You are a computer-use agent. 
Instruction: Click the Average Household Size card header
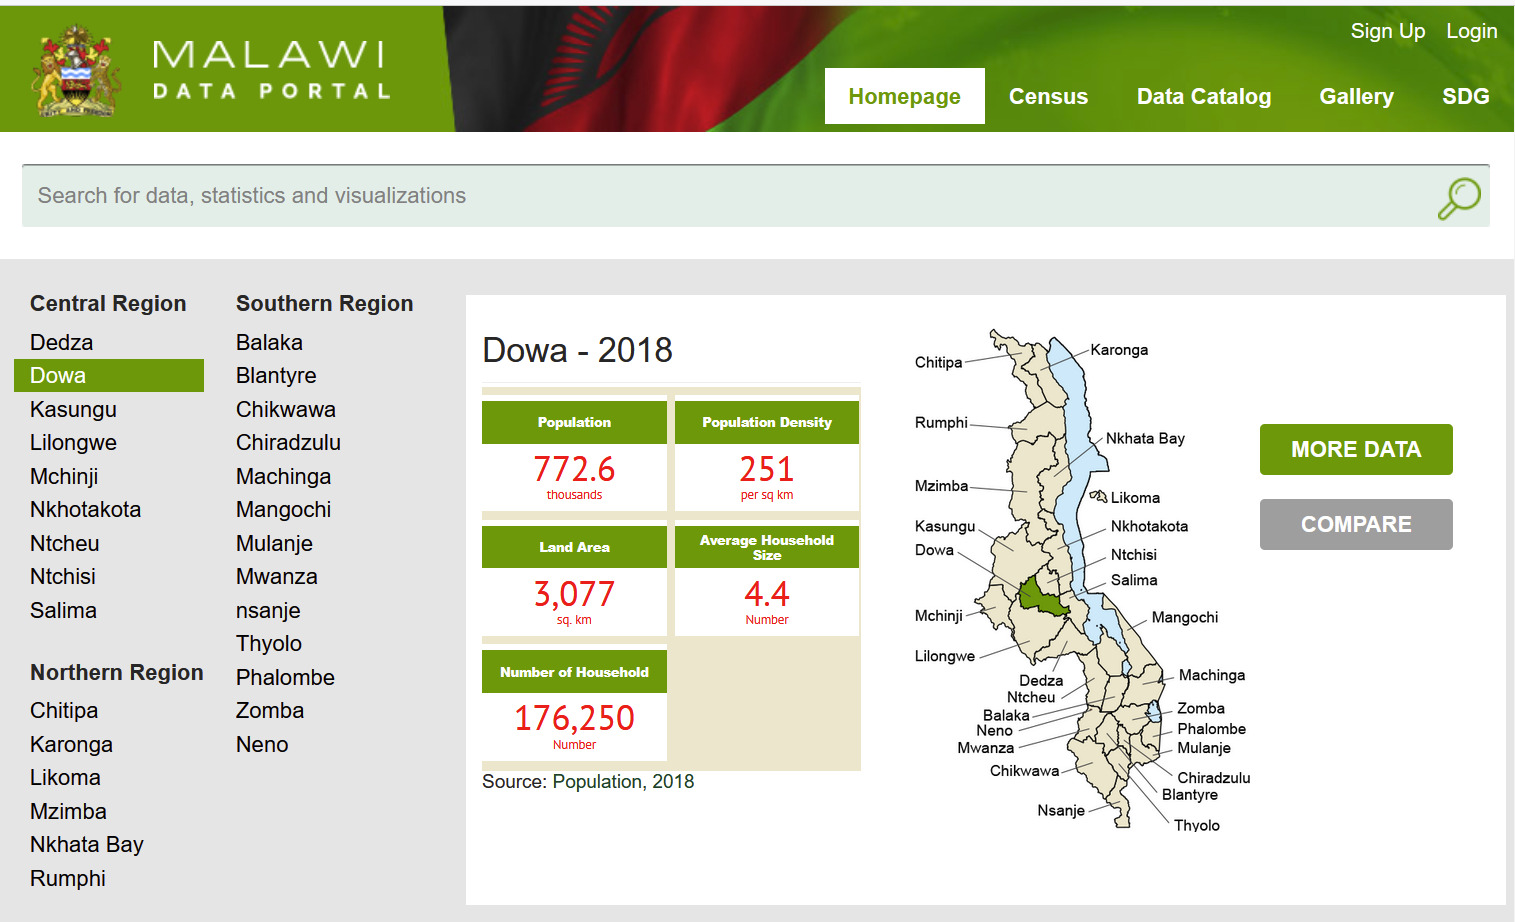point(766,546)
